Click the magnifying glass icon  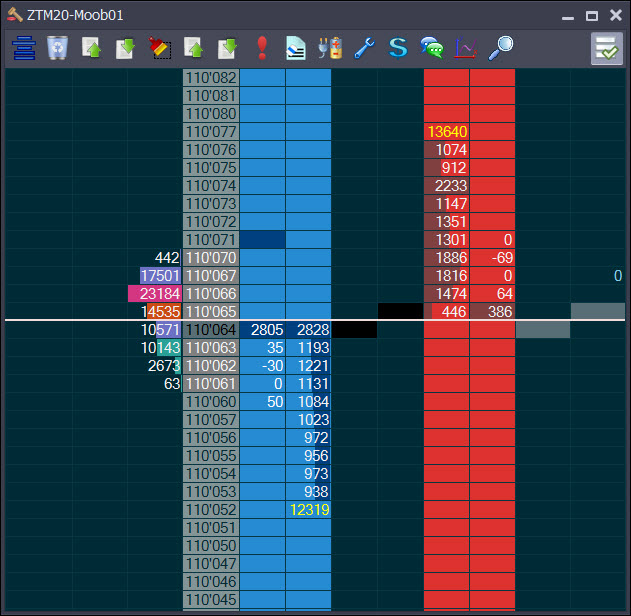tap(500, 47)
